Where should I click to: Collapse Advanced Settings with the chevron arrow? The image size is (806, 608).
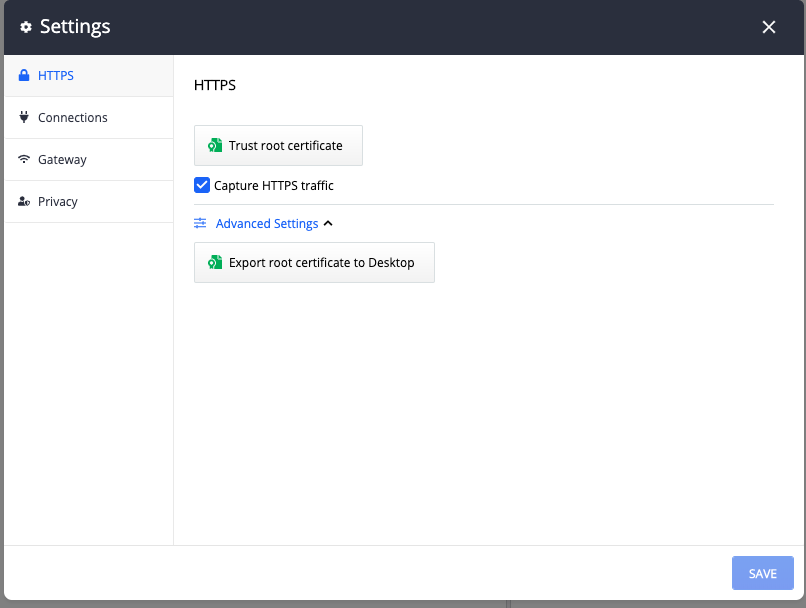(328, 224)
